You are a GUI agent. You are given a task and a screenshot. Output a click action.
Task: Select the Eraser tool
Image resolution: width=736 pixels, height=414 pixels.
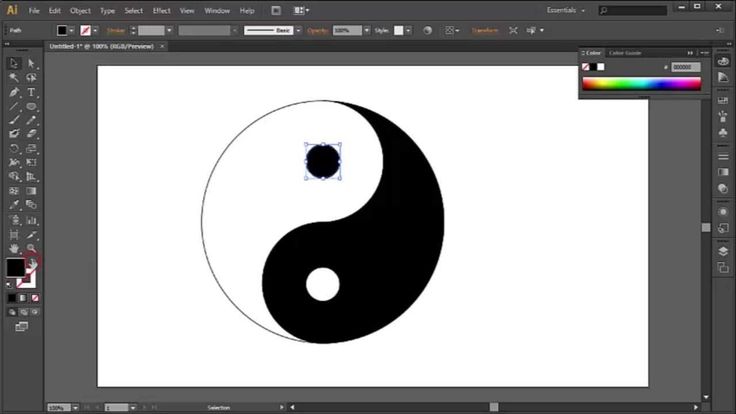(x=31, y=134)
